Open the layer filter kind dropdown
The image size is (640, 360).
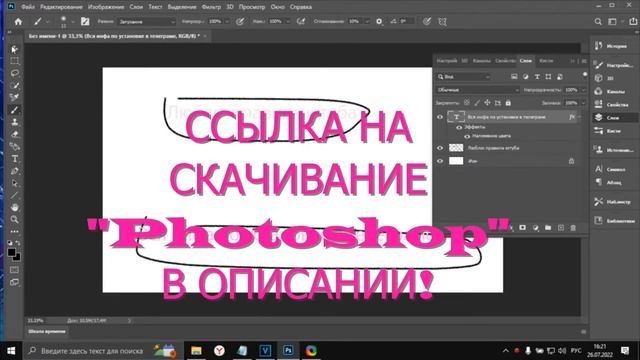(x=464, y=77)
